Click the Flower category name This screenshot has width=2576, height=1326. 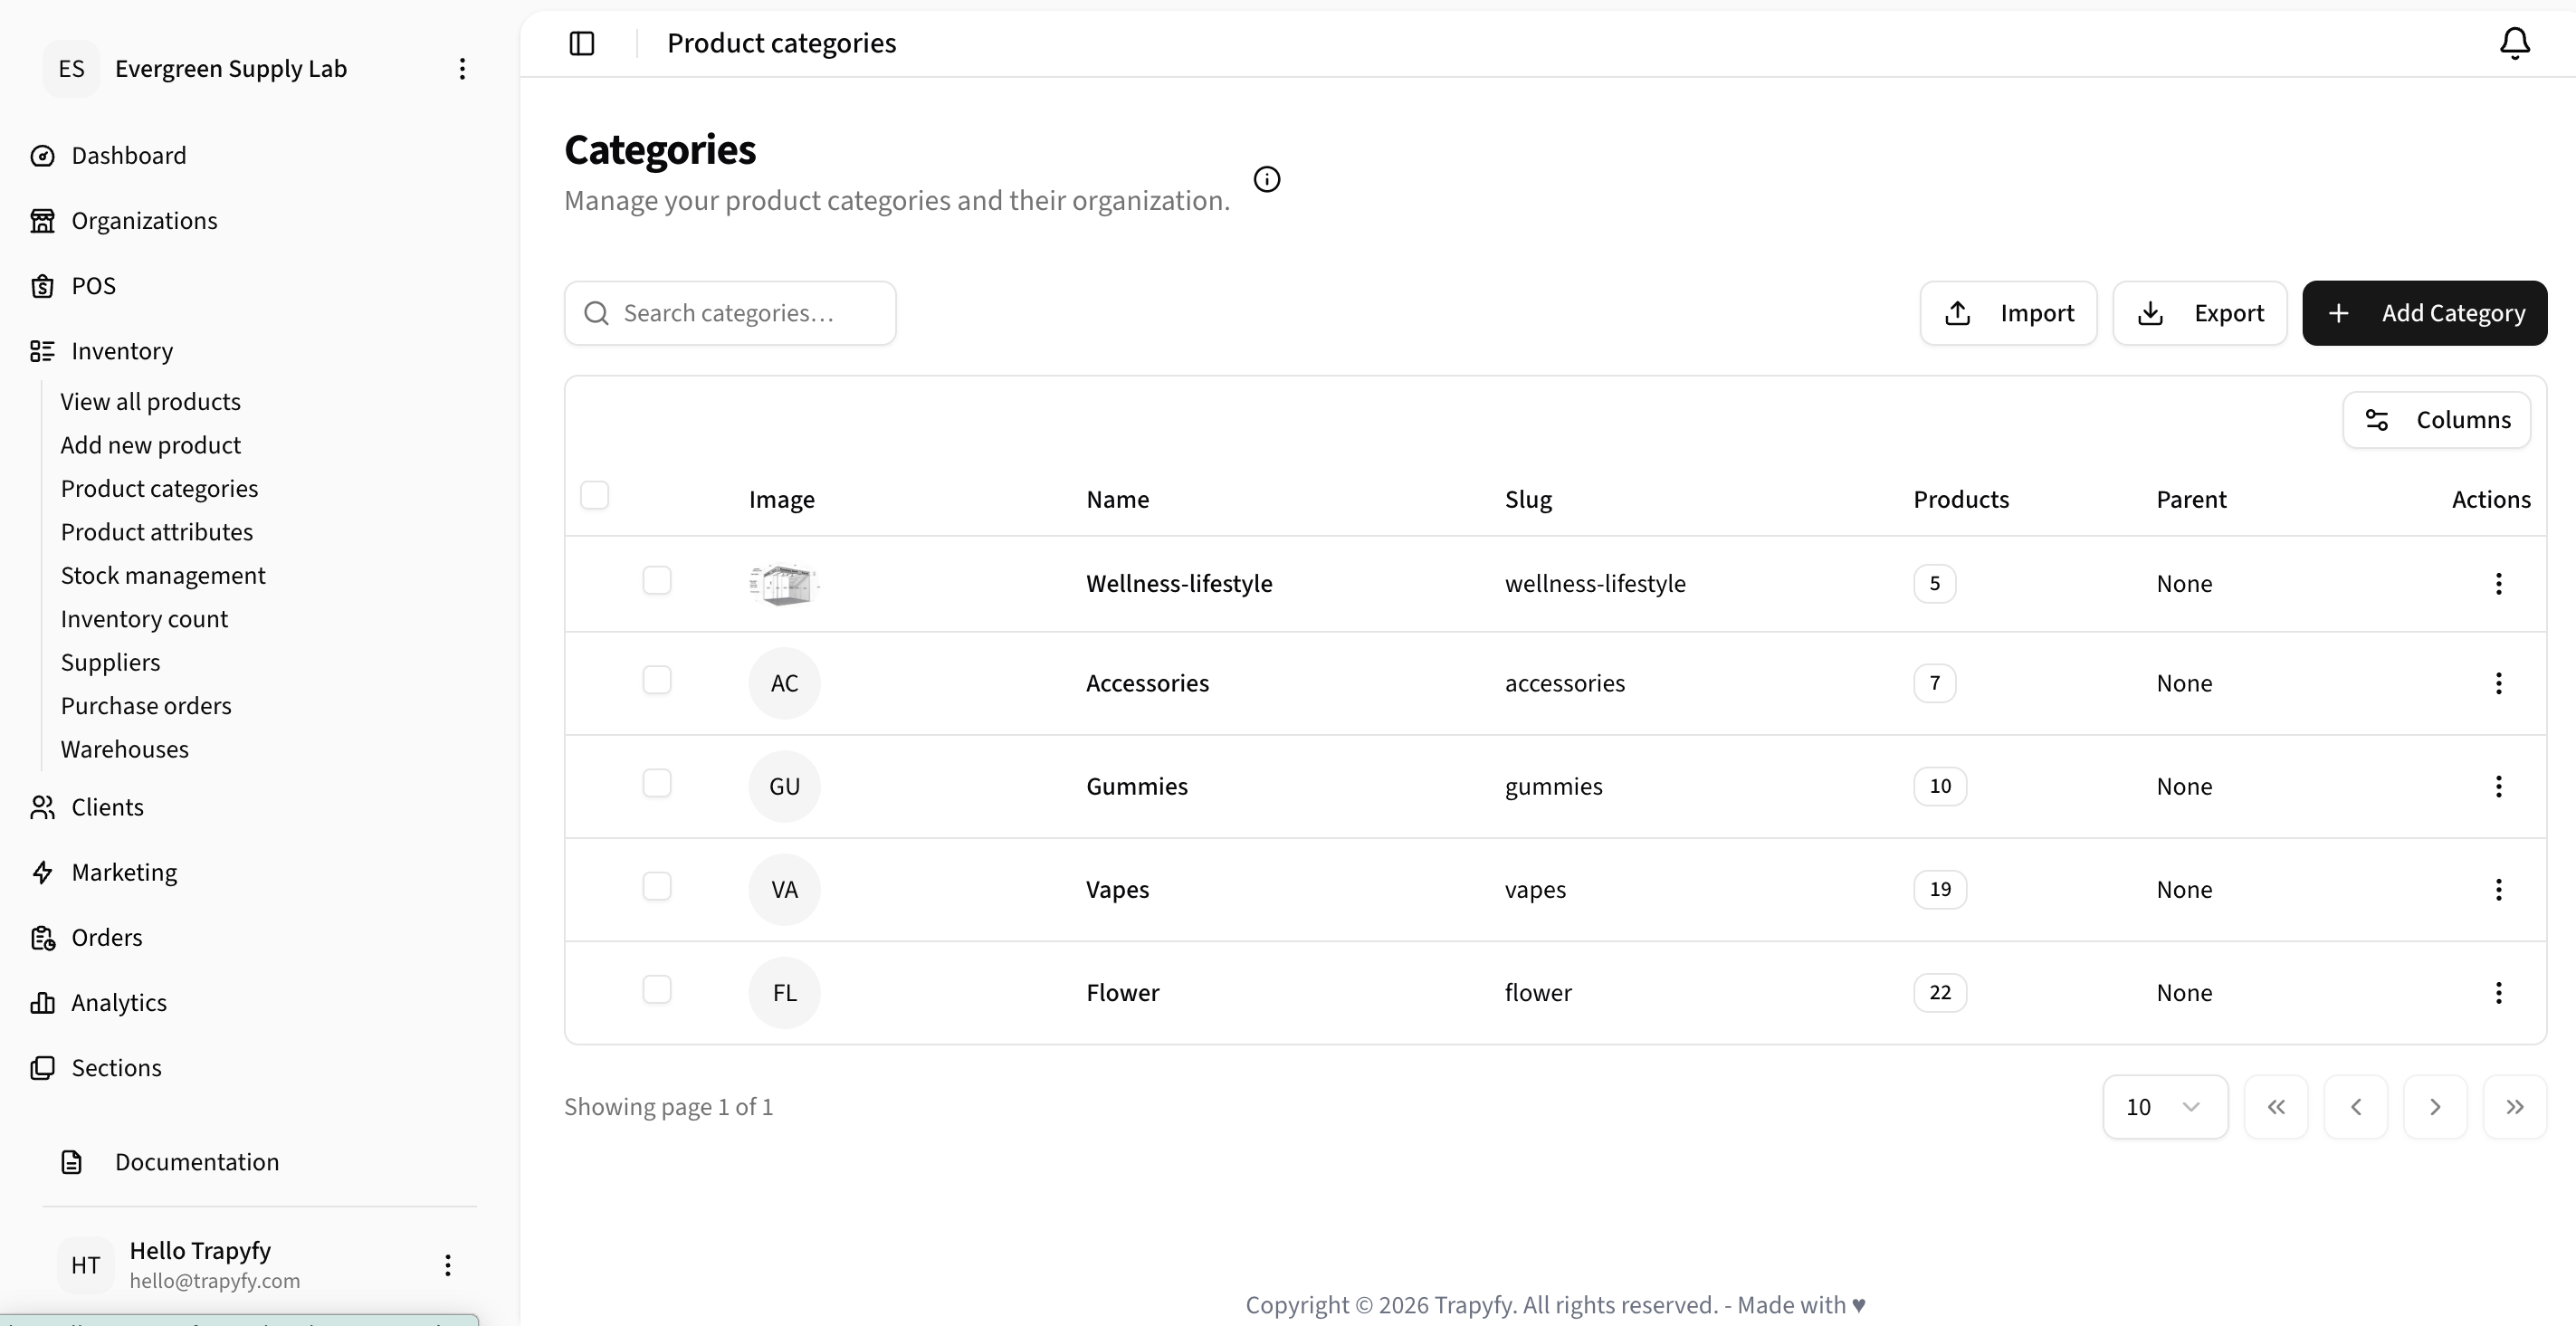tap(1122, 993)
